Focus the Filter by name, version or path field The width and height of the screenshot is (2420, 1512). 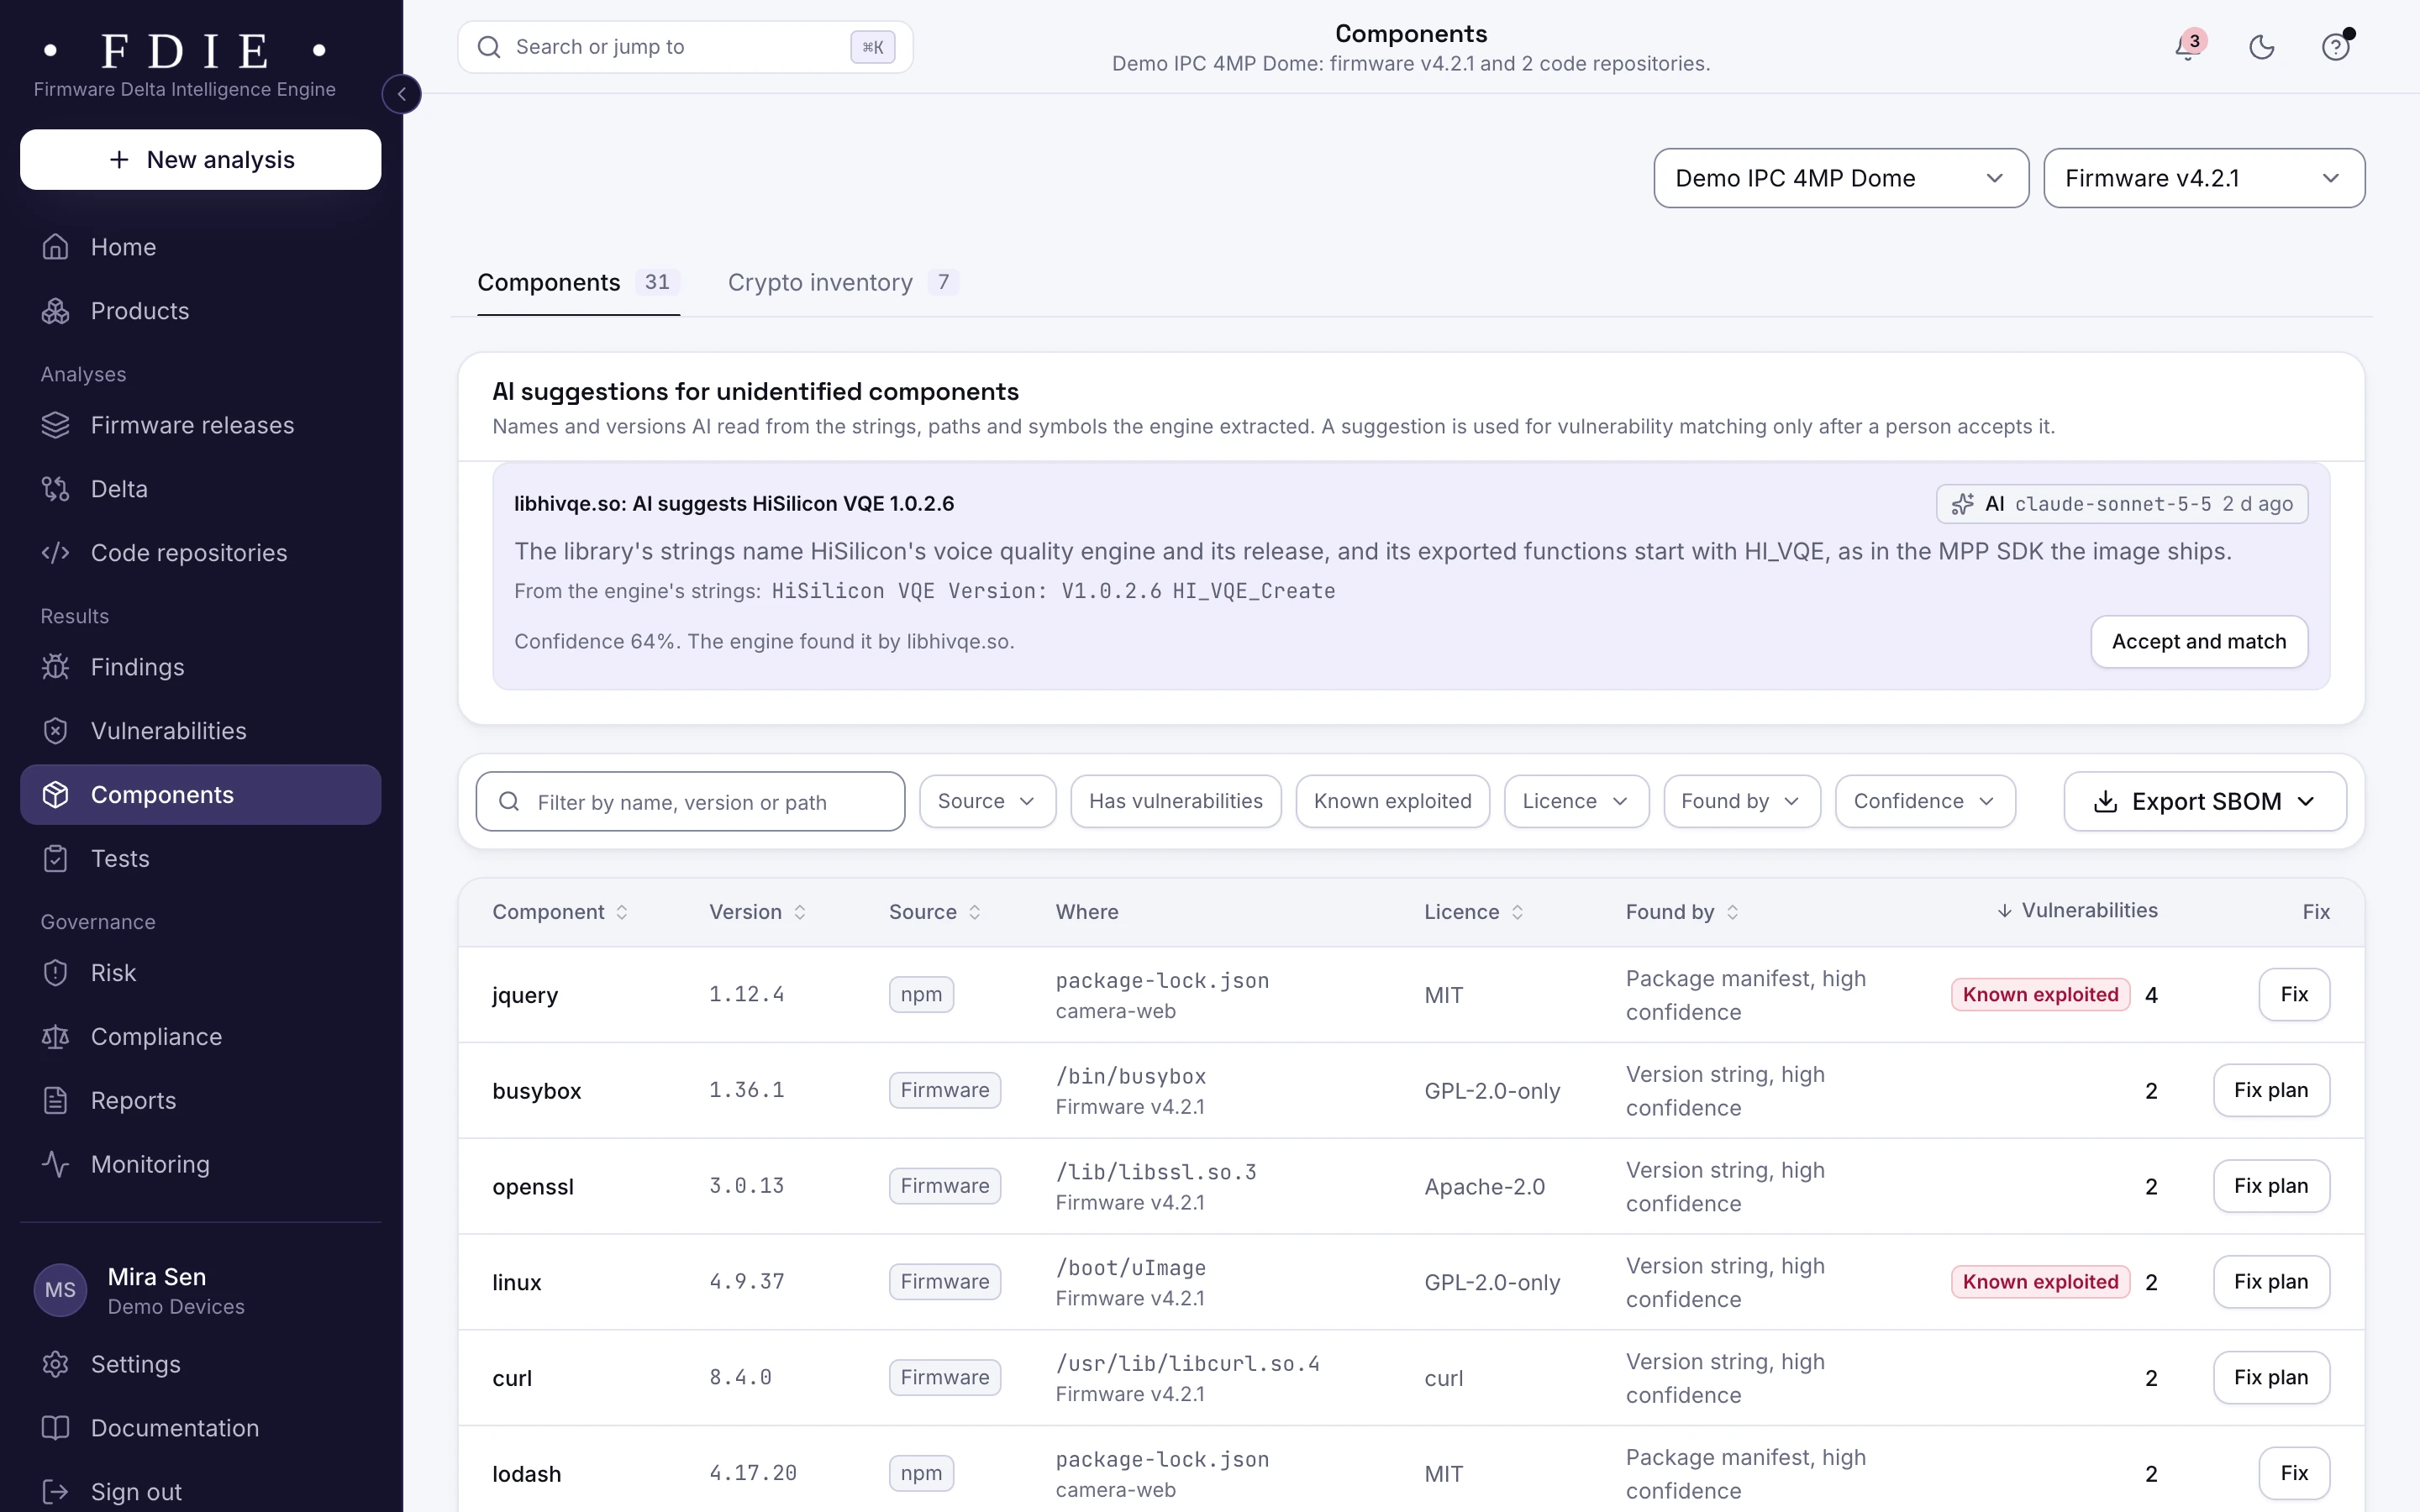(690, 801)
